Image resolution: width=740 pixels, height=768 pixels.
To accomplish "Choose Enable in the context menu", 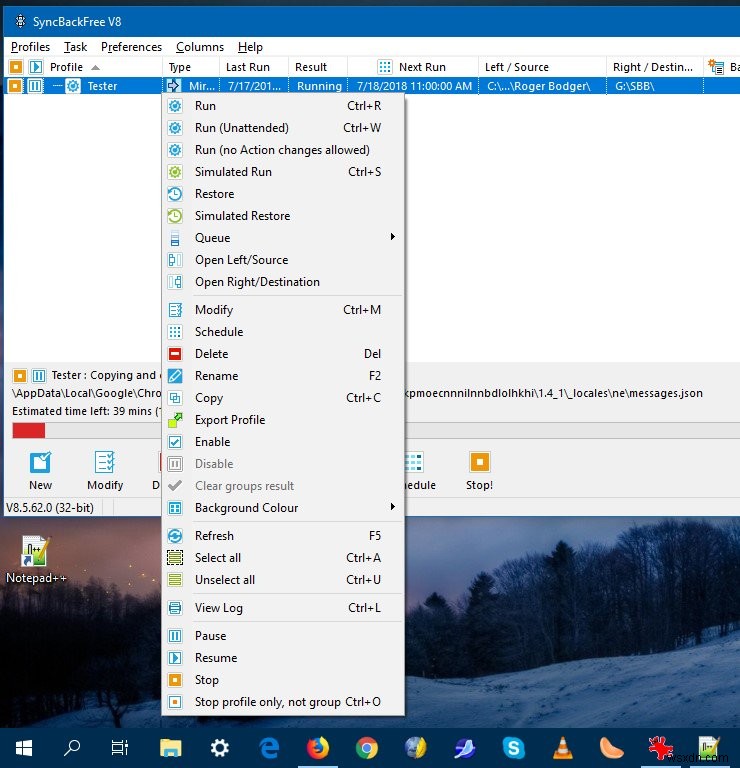I will [212, 442].
